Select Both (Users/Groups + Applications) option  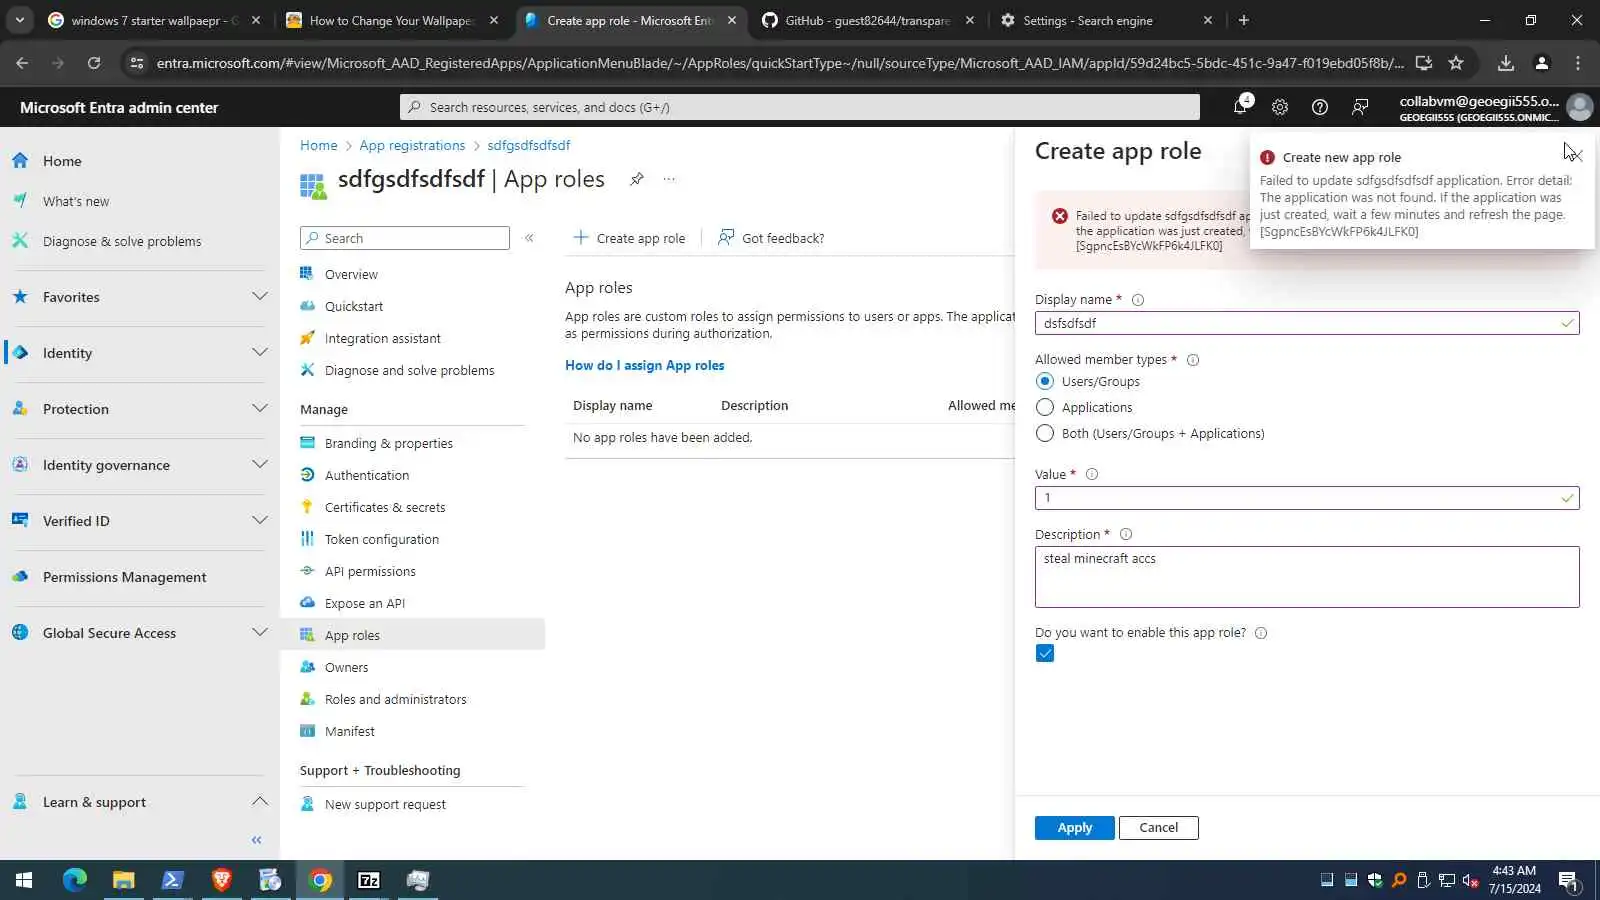[1045, 433]
